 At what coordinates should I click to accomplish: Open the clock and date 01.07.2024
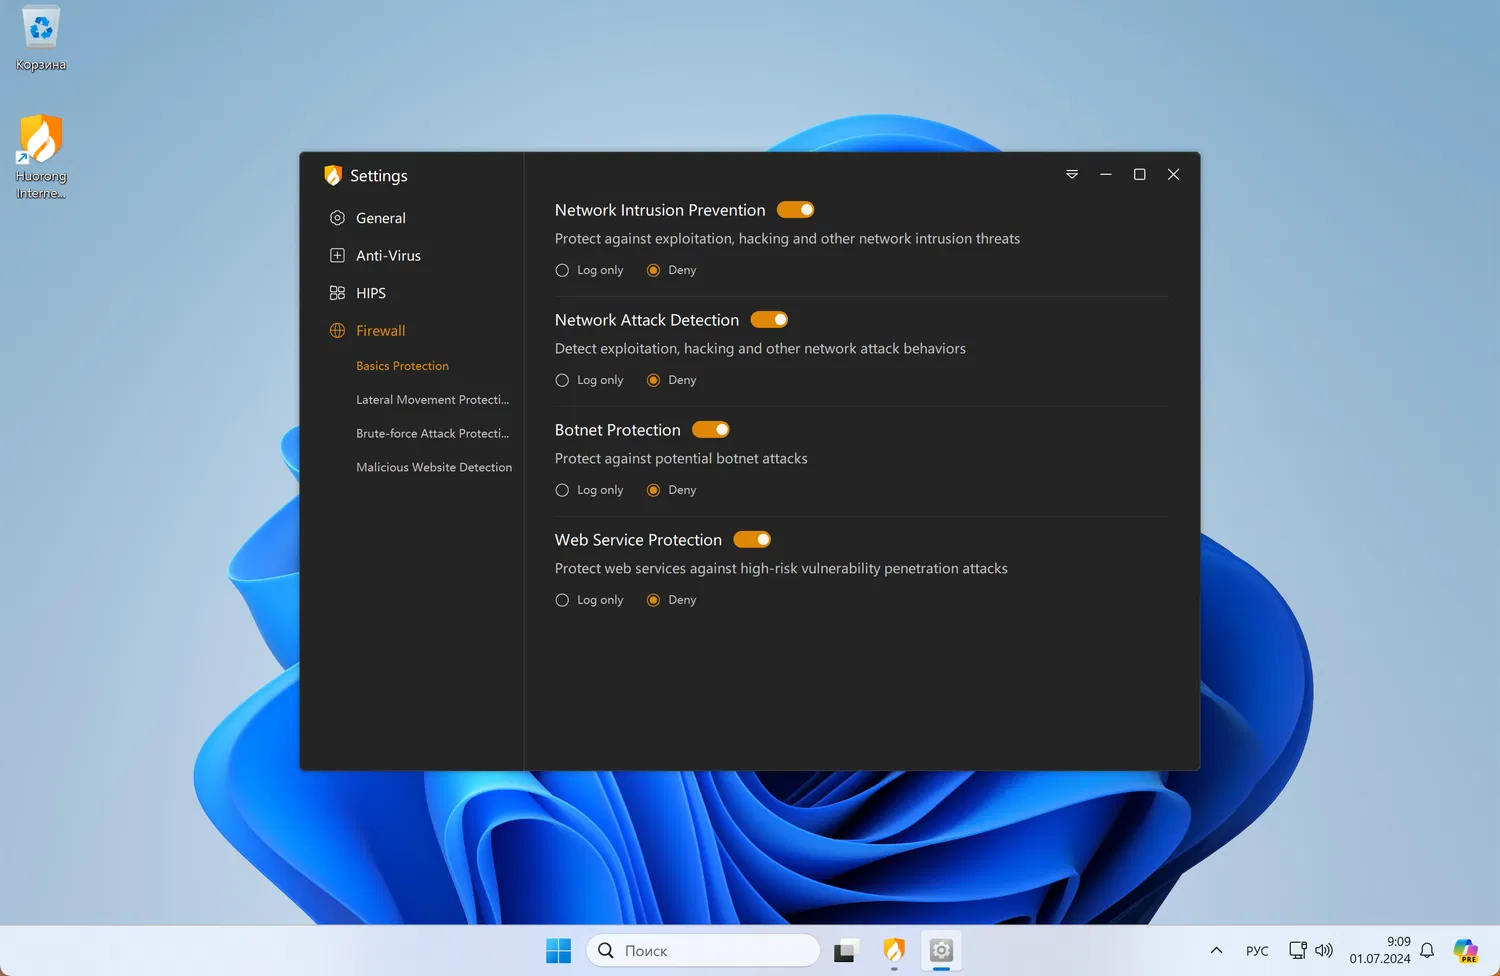click(1380, 950)
